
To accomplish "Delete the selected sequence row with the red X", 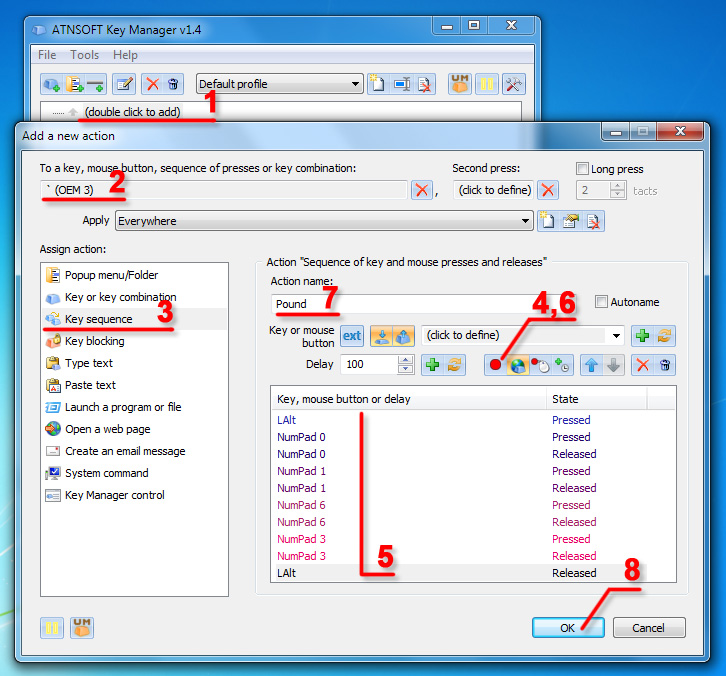I will 643,365.
